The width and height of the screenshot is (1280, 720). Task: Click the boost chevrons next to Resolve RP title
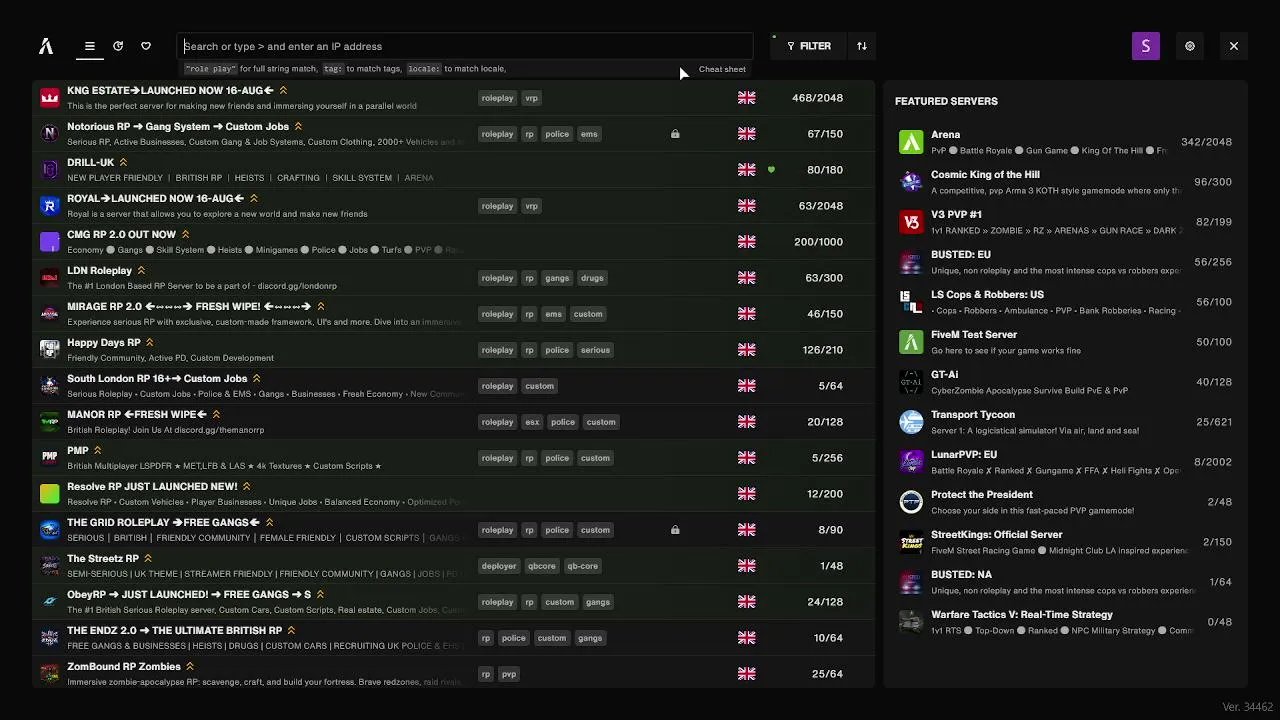pos(246,487)
